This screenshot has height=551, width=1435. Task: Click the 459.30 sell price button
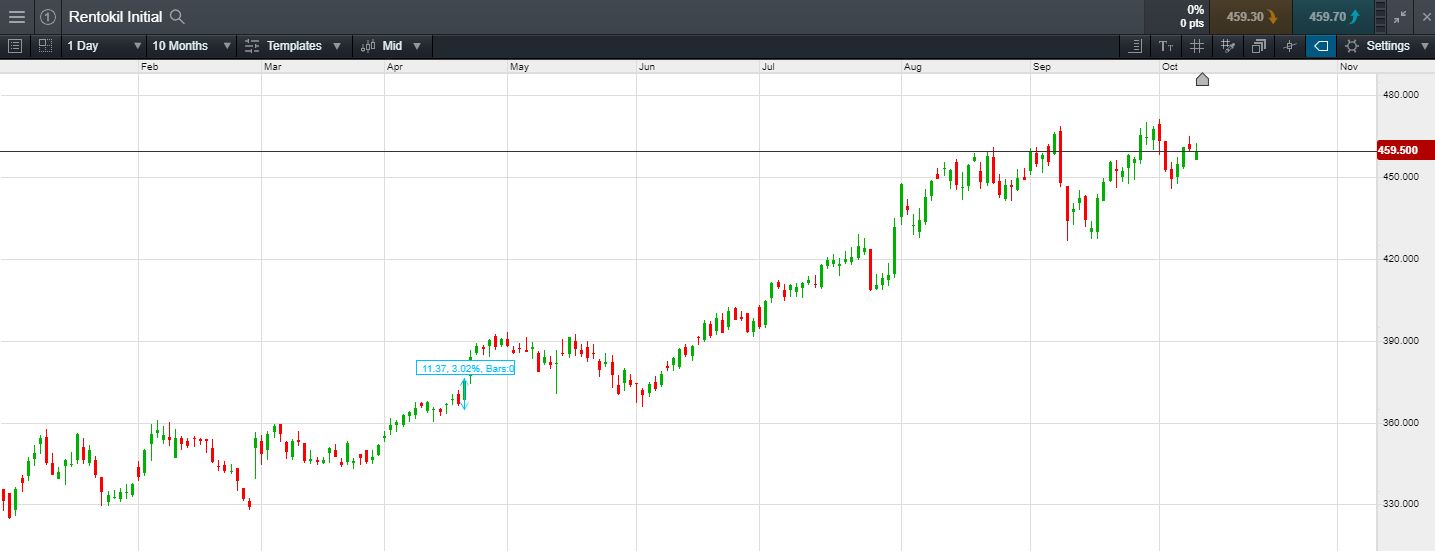[x=1250, y=17]
